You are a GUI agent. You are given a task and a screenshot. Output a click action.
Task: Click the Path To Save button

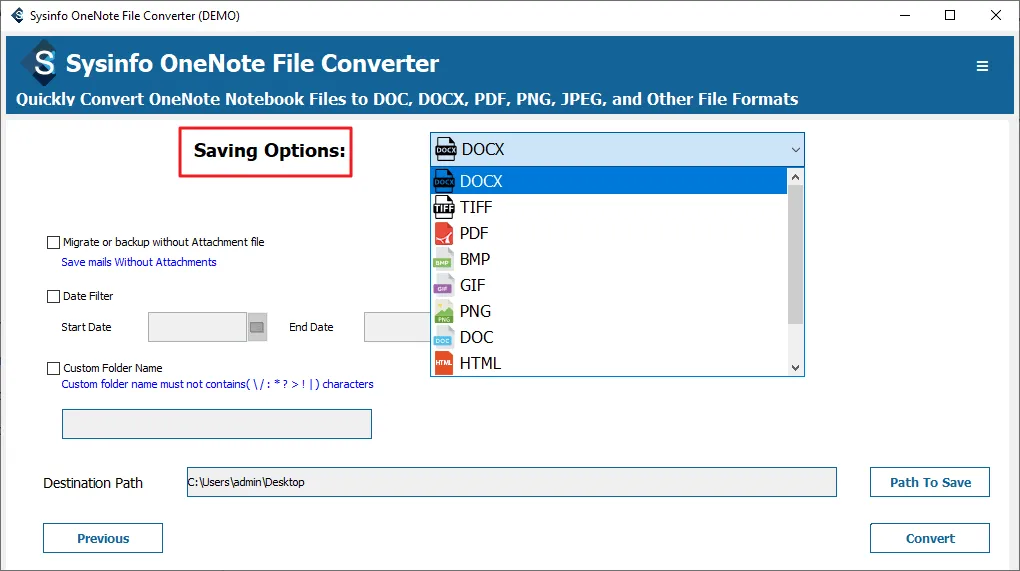pos(930,482)
